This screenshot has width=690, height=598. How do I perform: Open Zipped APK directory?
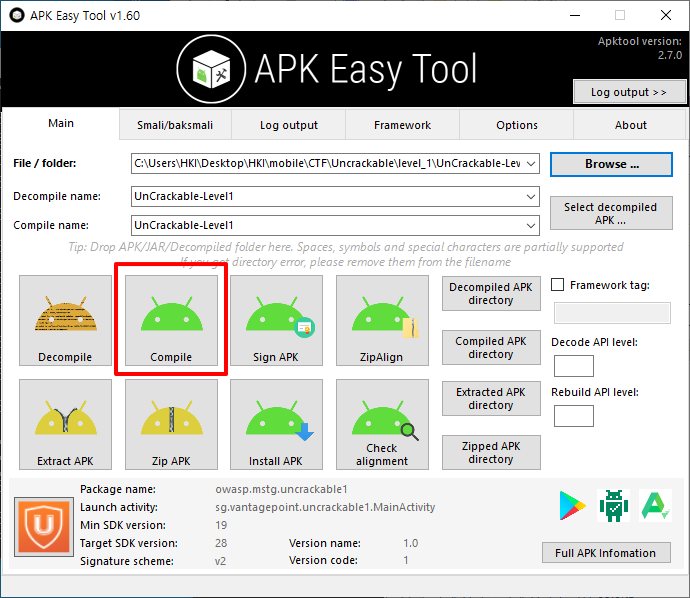(x=491, y=452)
